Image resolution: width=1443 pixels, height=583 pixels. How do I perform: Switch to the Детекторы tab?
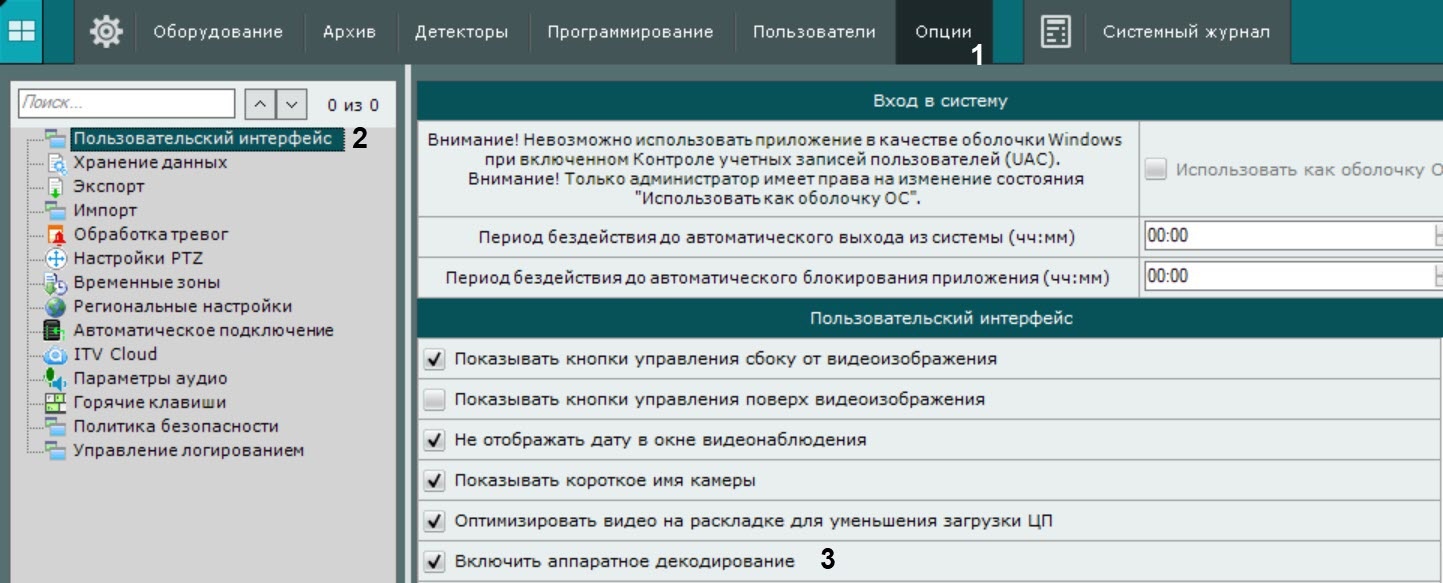[x=461, y=32]
